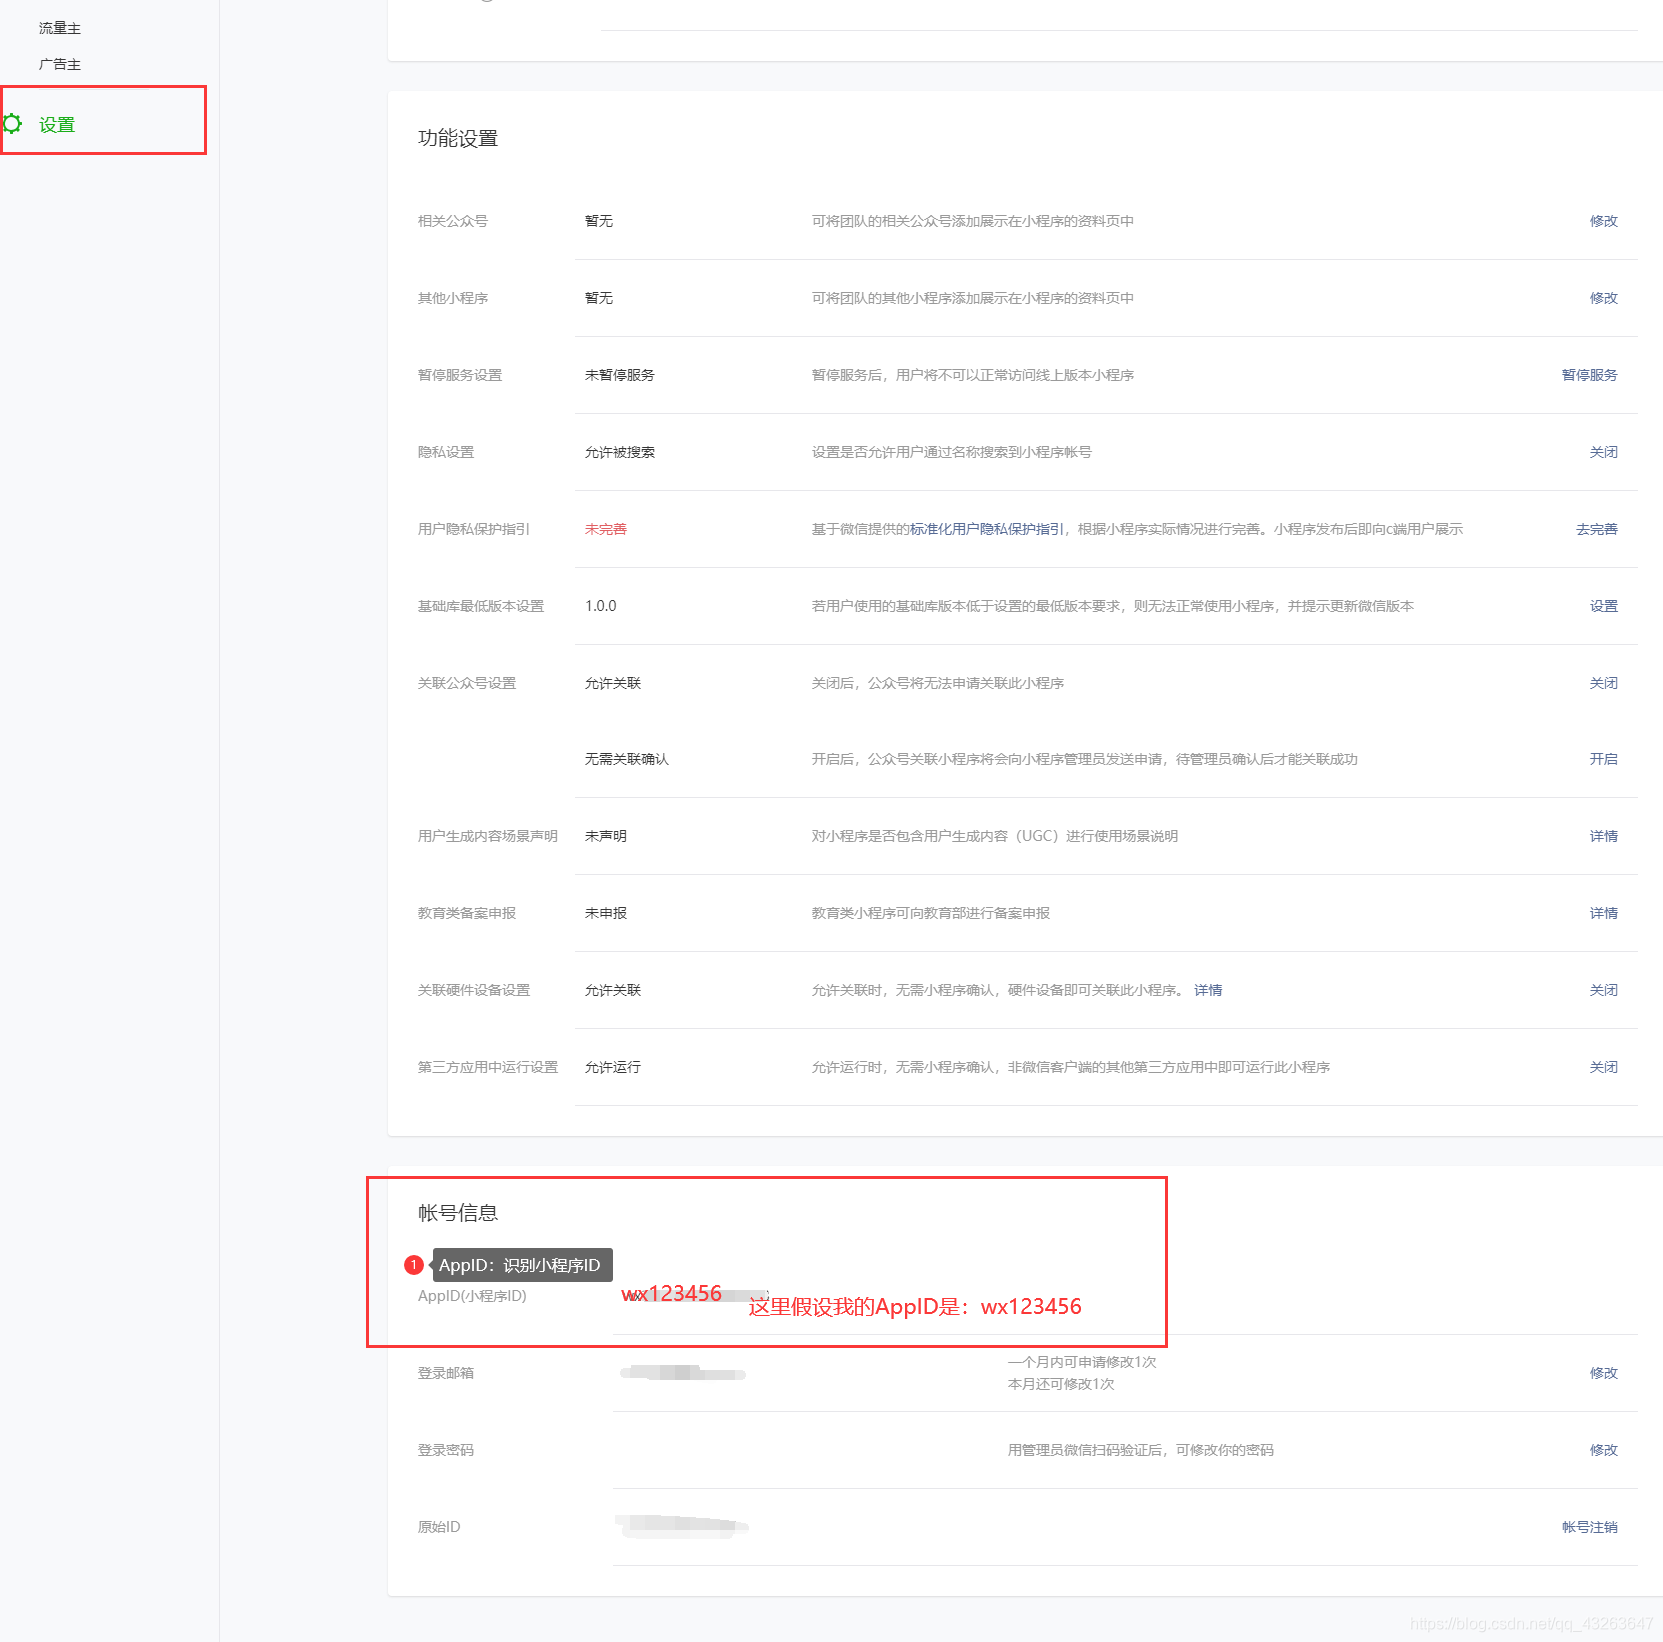
Task: Click 修改 for 其他小程序
Action: 1603,298
